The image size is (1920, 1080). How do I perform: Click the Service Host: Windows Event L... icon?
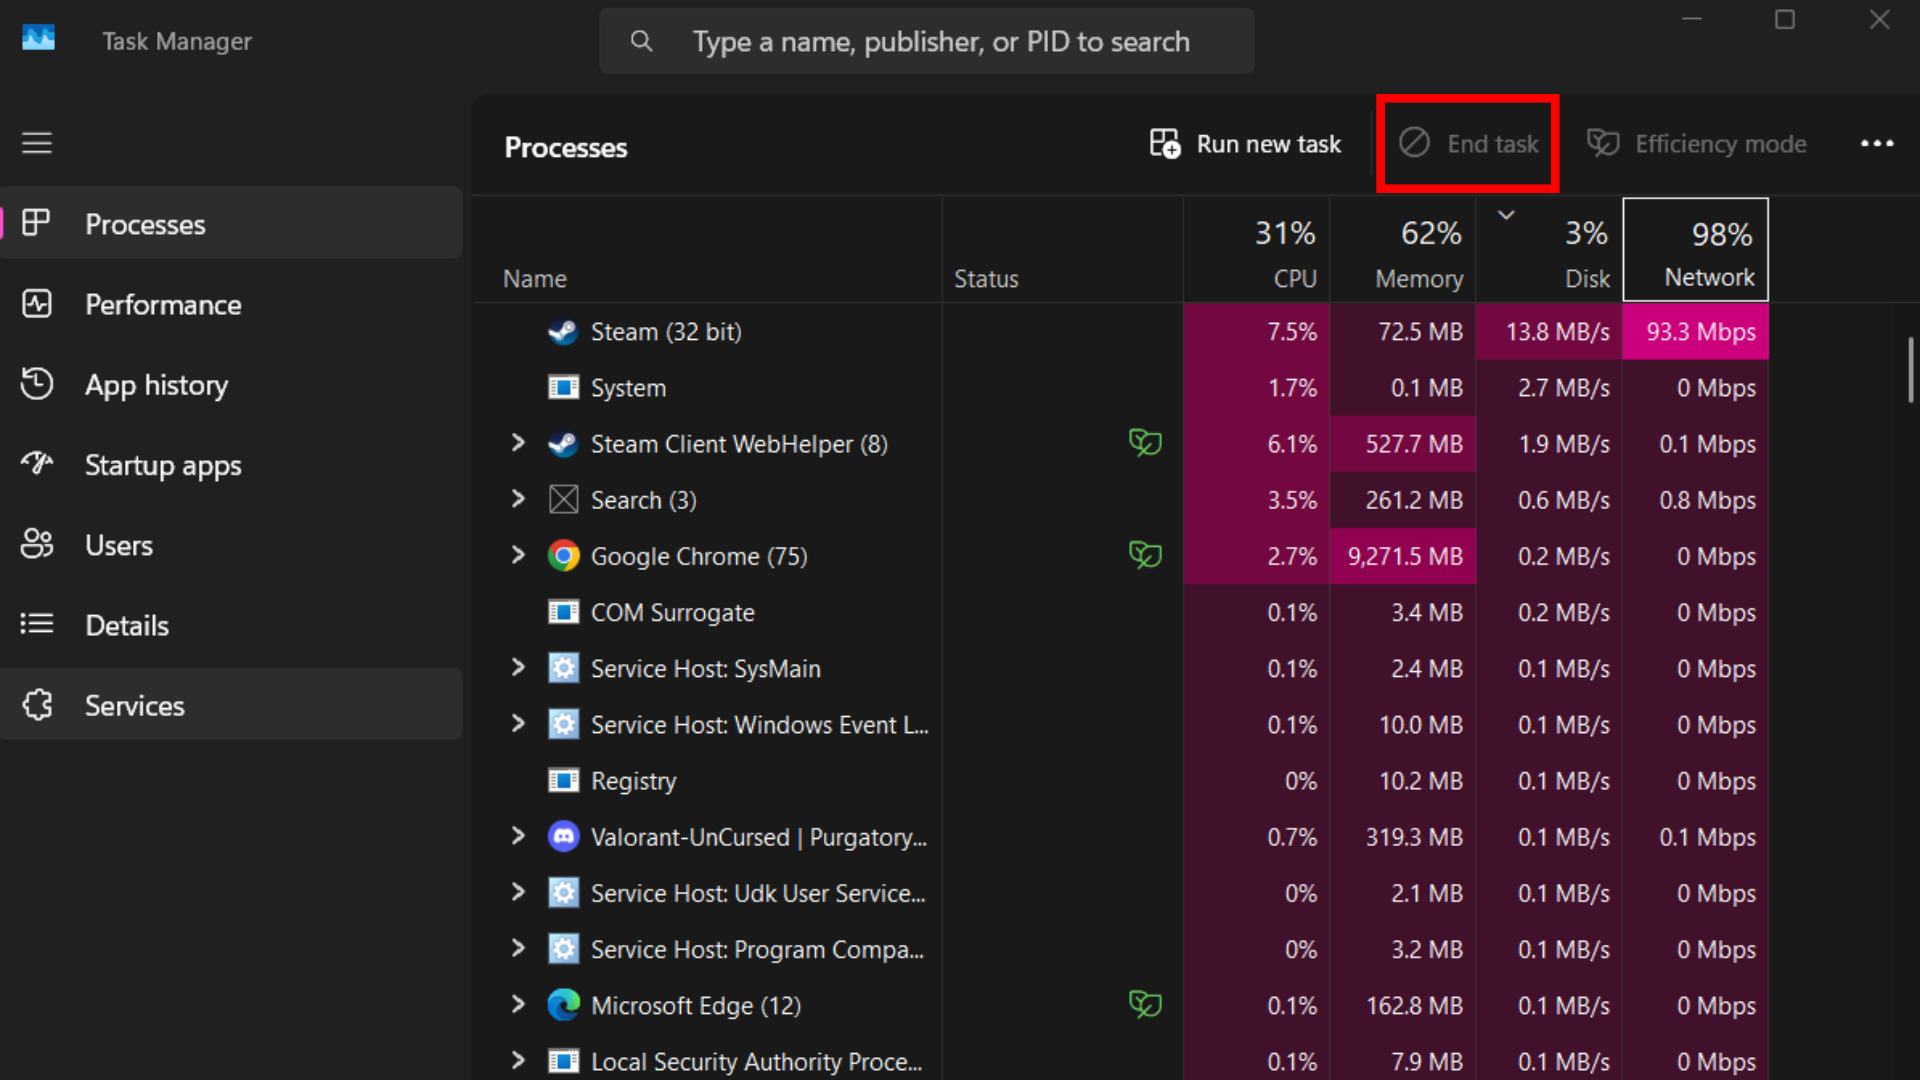(563, 724)
